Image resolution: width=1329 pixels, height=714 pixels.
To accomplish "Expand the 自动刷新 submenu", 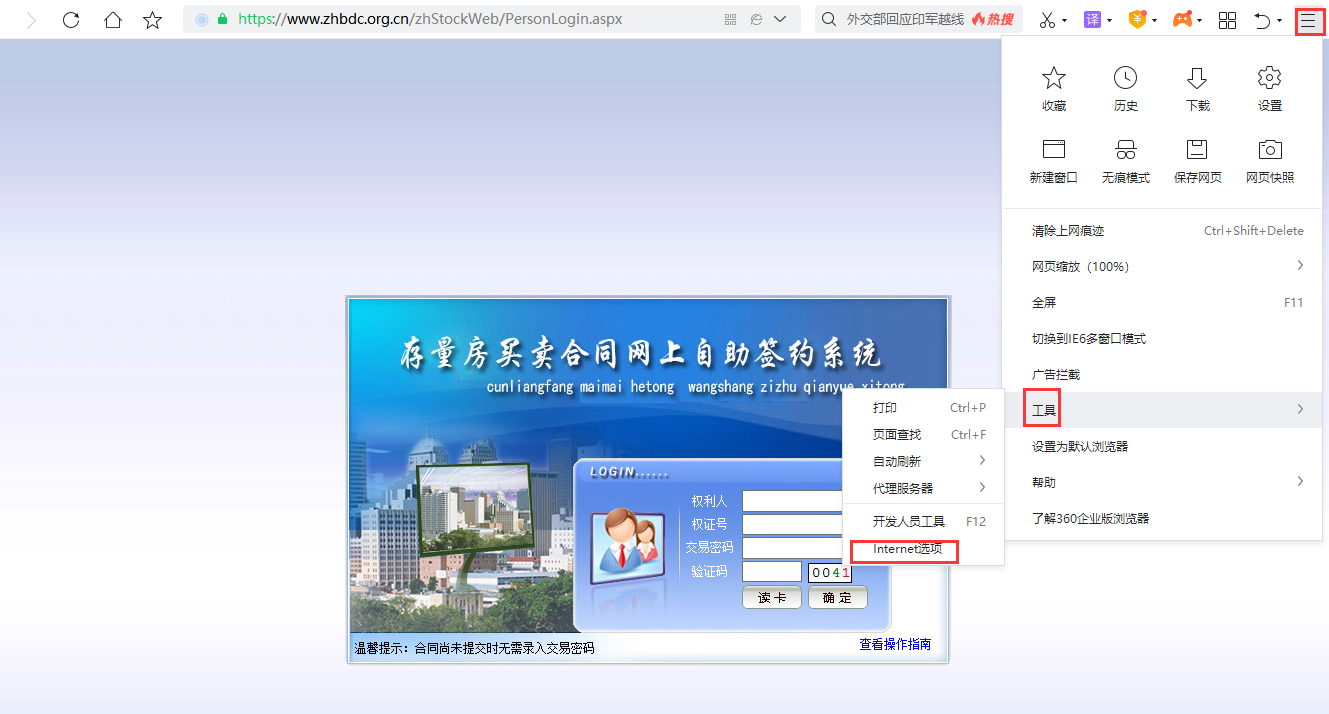I will click(982, 461).
